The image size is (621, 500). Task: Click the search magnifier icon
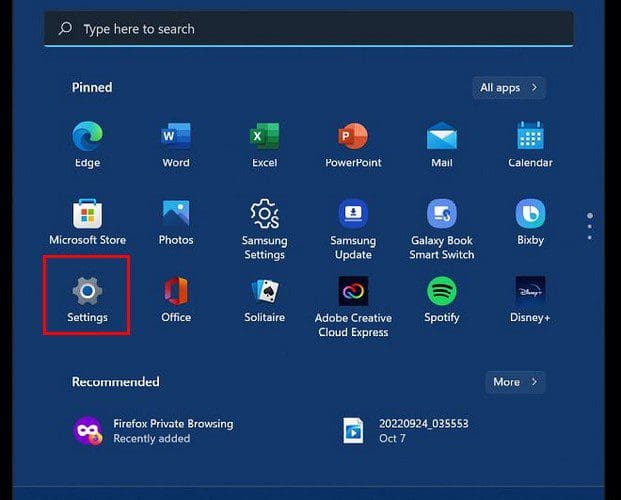click(x=65, y=29)
